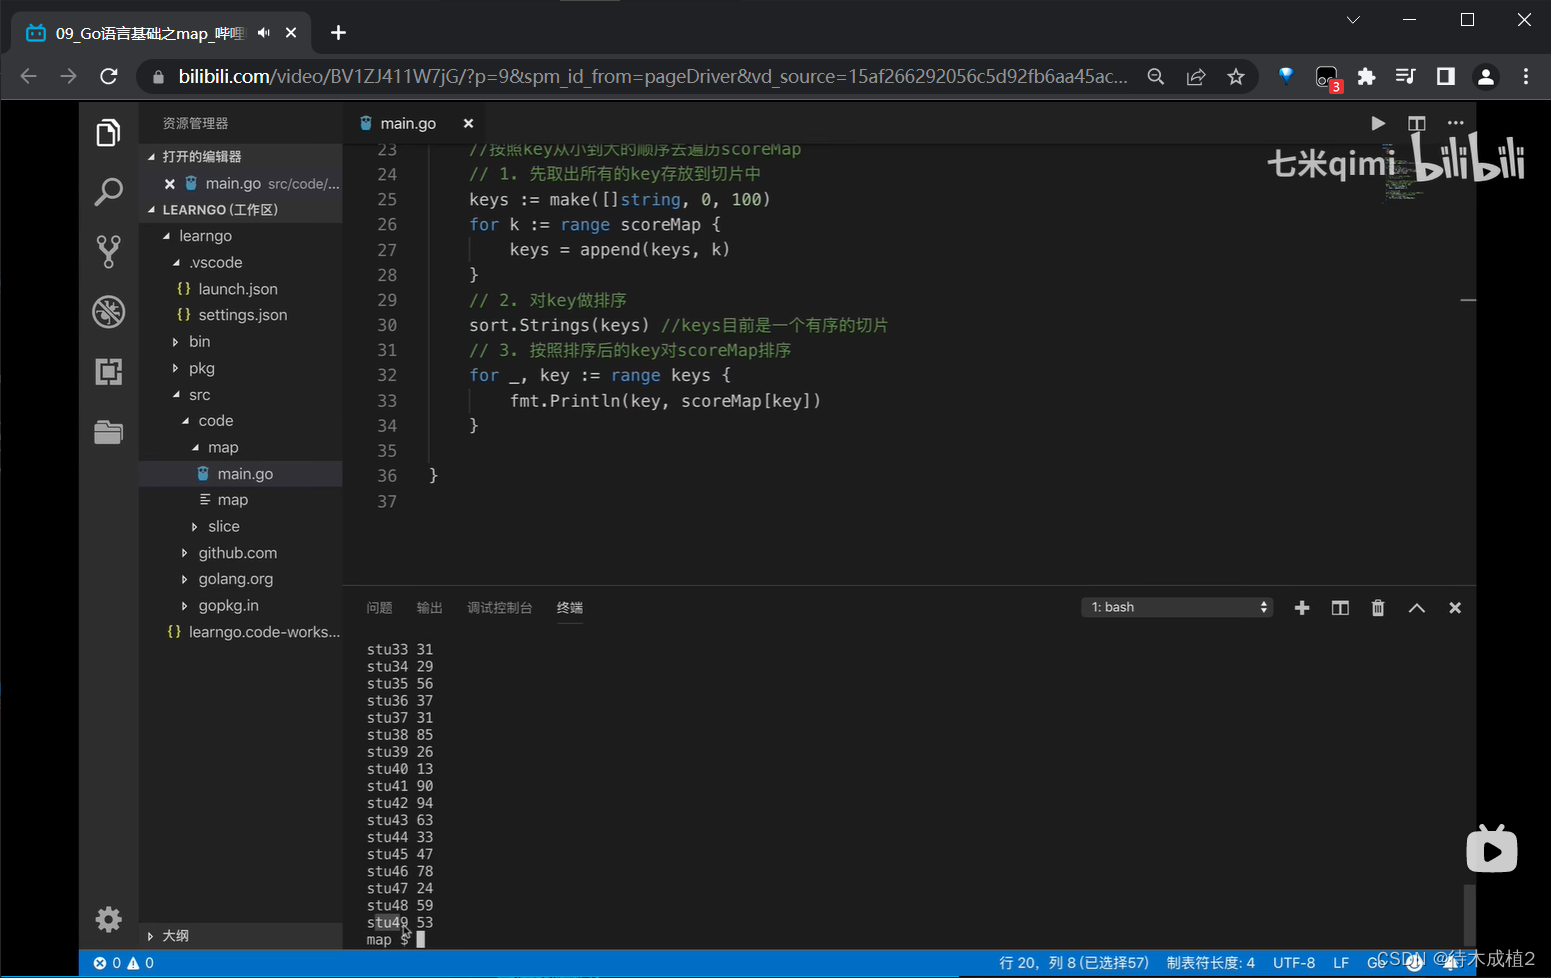This screenshot has width=1551, height=978.
Task: Switch to the 输出 output tab
Action: coord(429,608)
